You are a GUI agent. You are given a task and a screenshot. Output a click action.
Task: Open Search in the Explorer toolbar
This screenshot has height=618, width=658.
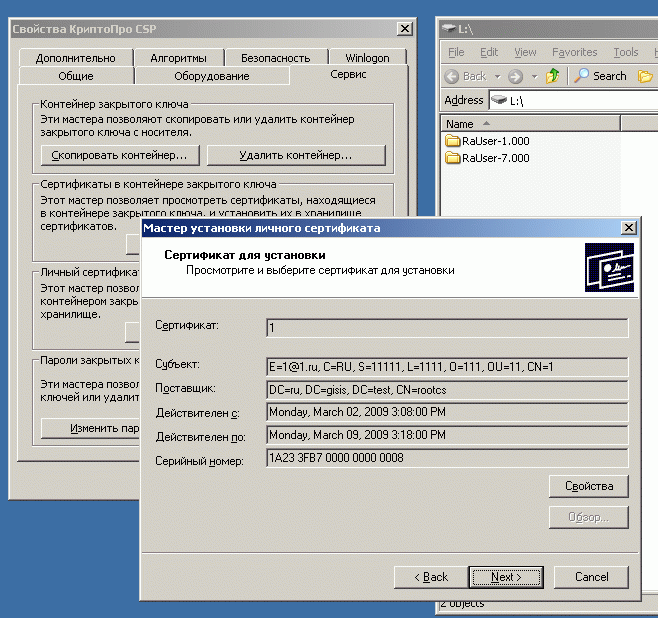tap(600, 76)
